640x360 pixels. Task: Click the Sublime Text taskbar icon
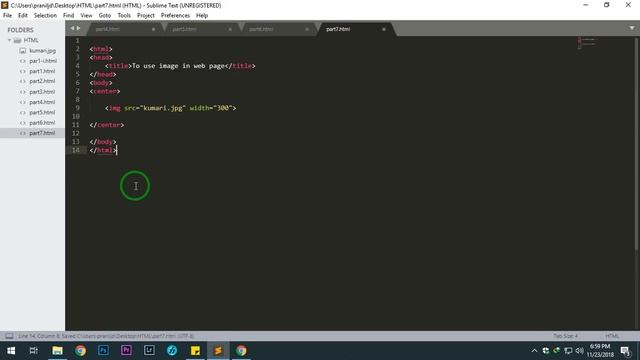[218, 351]
